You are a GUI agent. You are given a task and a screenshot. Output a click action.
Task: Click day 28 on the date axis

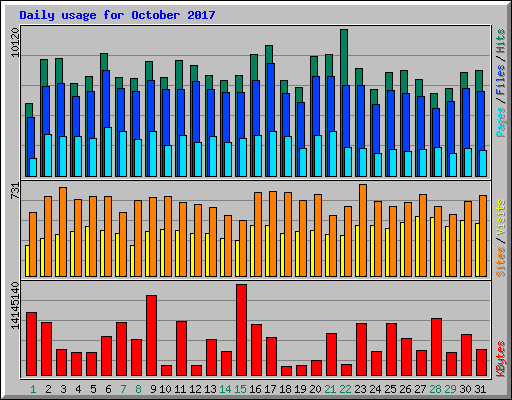click(435, 389)
